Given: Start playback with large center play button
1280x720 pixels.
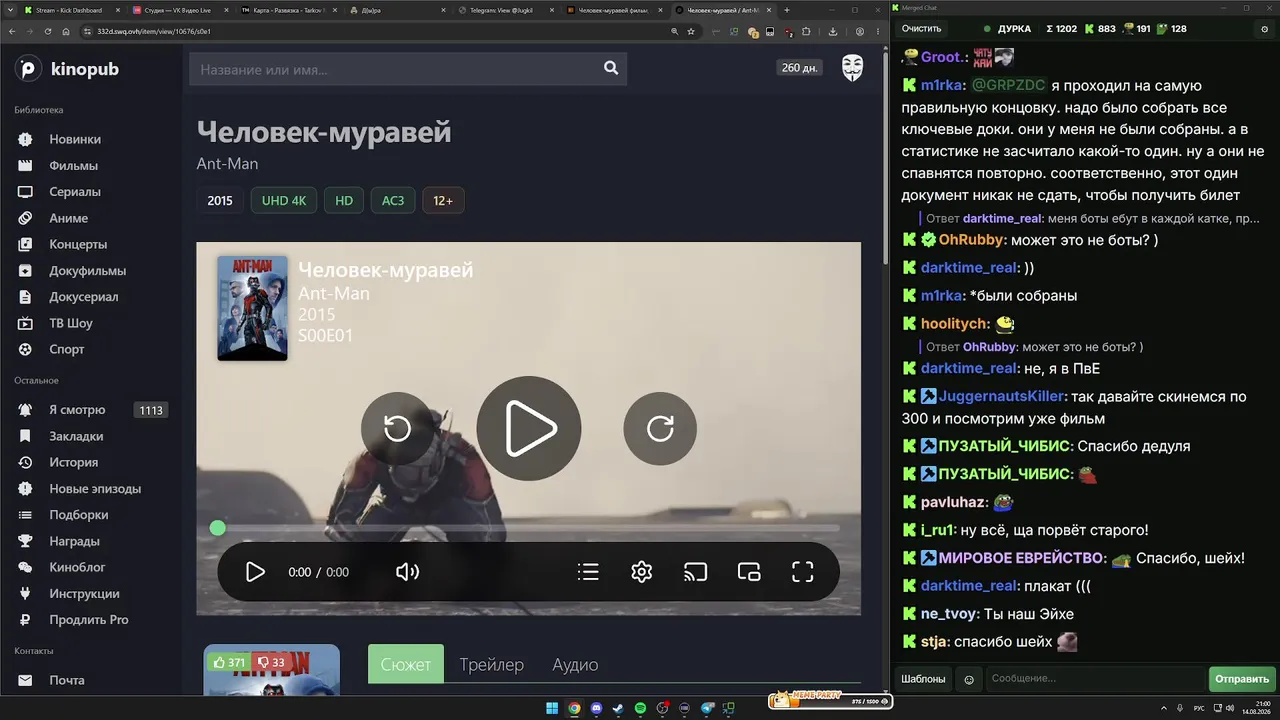Looking at the screenshot, I should [x=529, y=428].
